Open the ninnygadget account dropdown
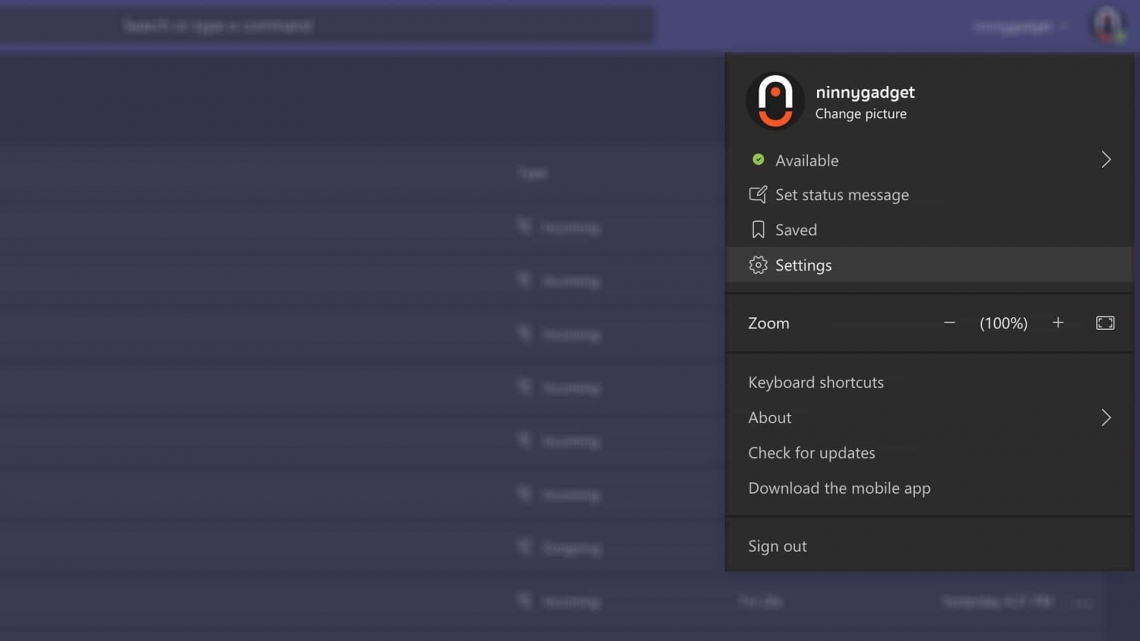The width and height of the screenshot is (1140, 641). (1020, 25)
